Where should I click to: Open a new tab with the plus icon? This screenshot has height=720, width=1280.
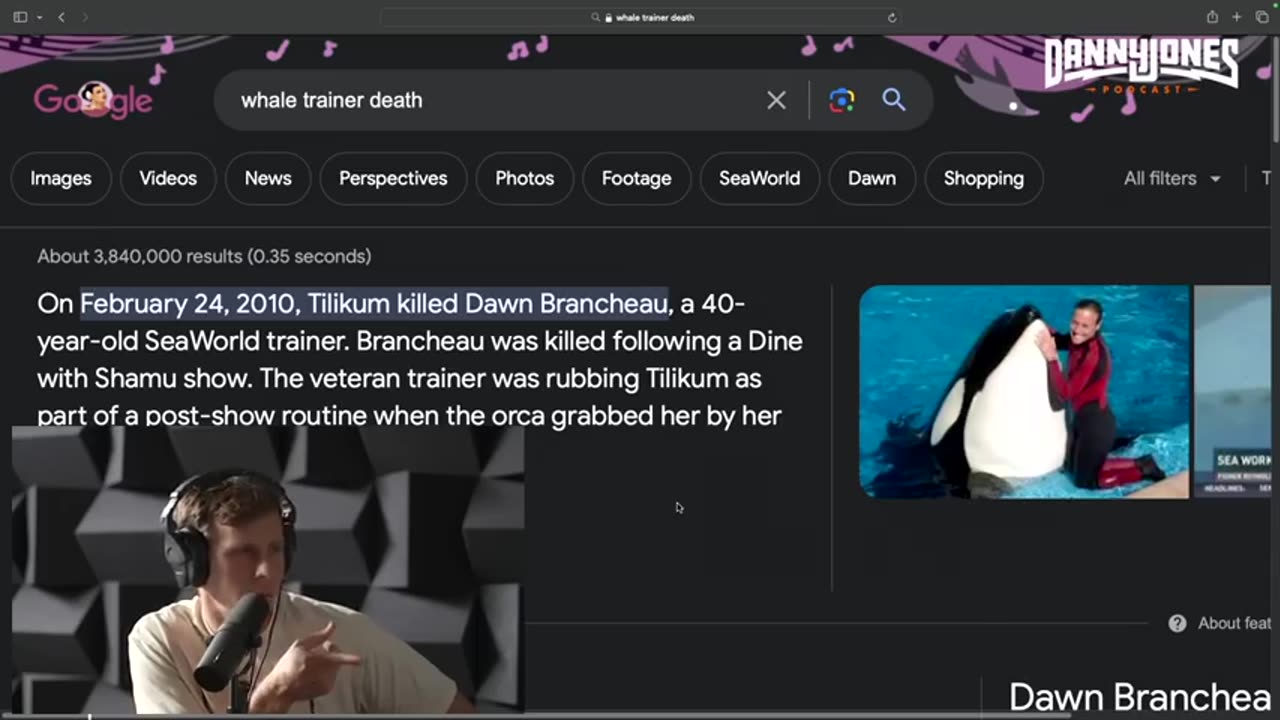pyautogui.click(x=1237, y=17)
